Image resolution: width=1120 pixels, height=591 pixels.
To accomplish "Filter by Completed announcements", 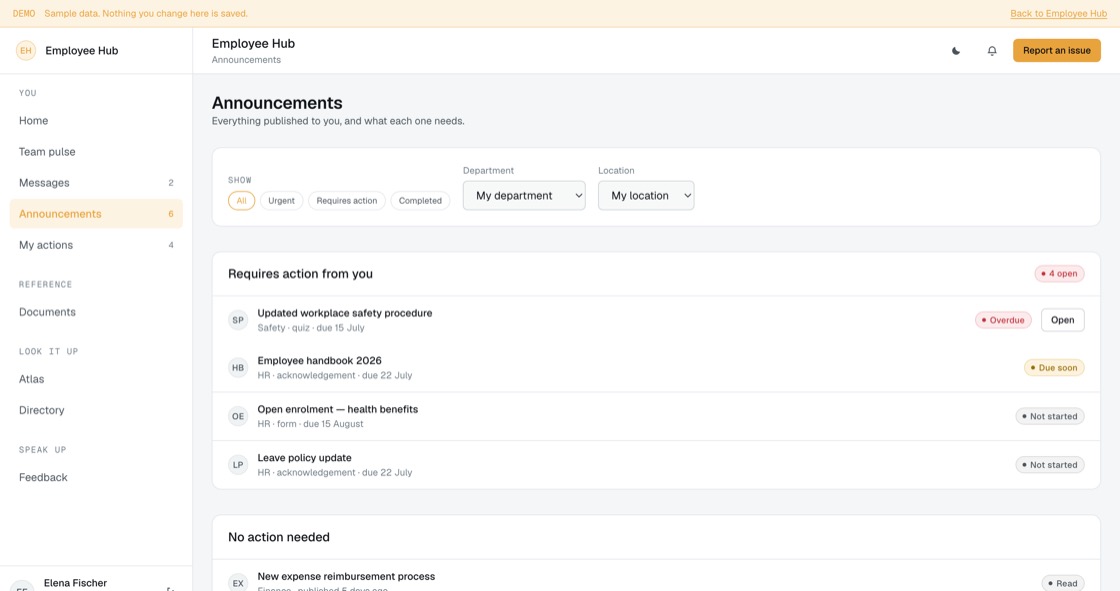I will coord(420,201).
